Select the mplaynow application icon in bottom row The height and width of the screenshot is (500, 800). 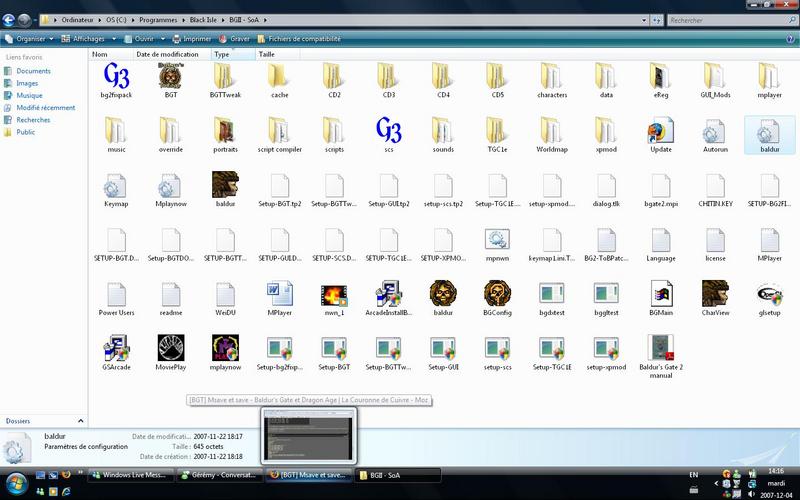(225, 348)
